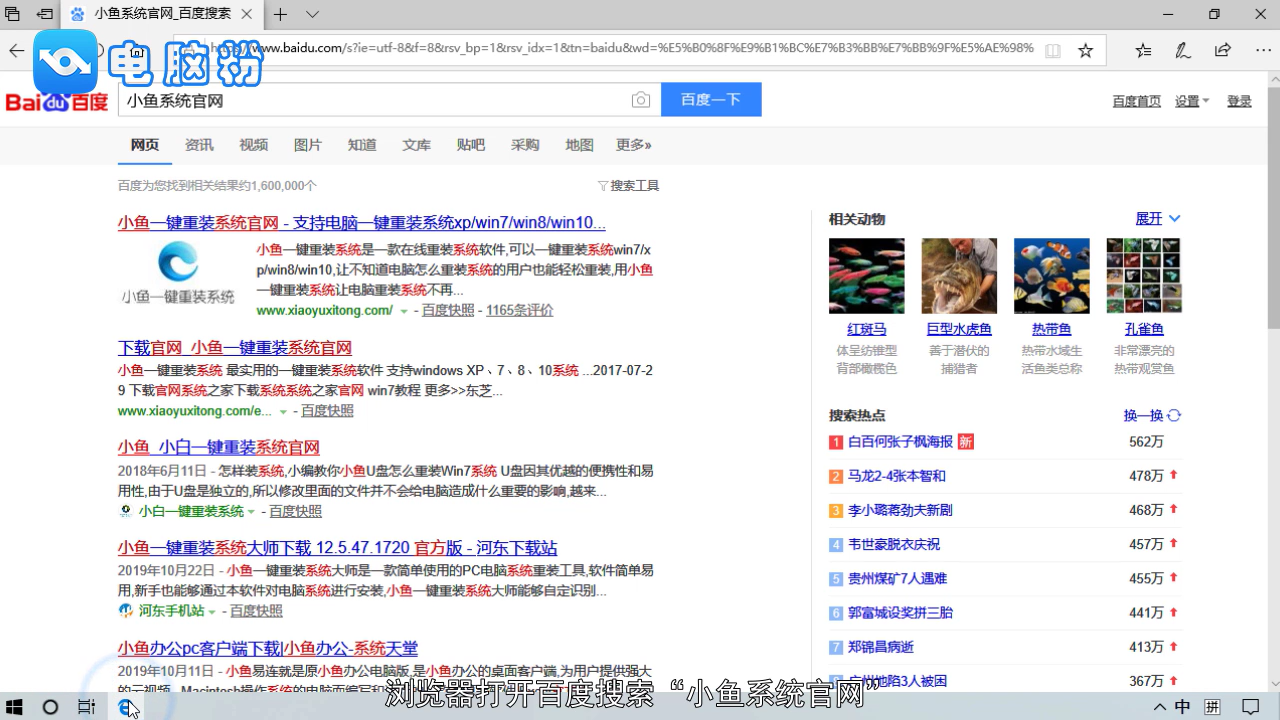Toggle the favorite star for this page
This screenshot has height=720, width=1280.
pos(1085,50)
